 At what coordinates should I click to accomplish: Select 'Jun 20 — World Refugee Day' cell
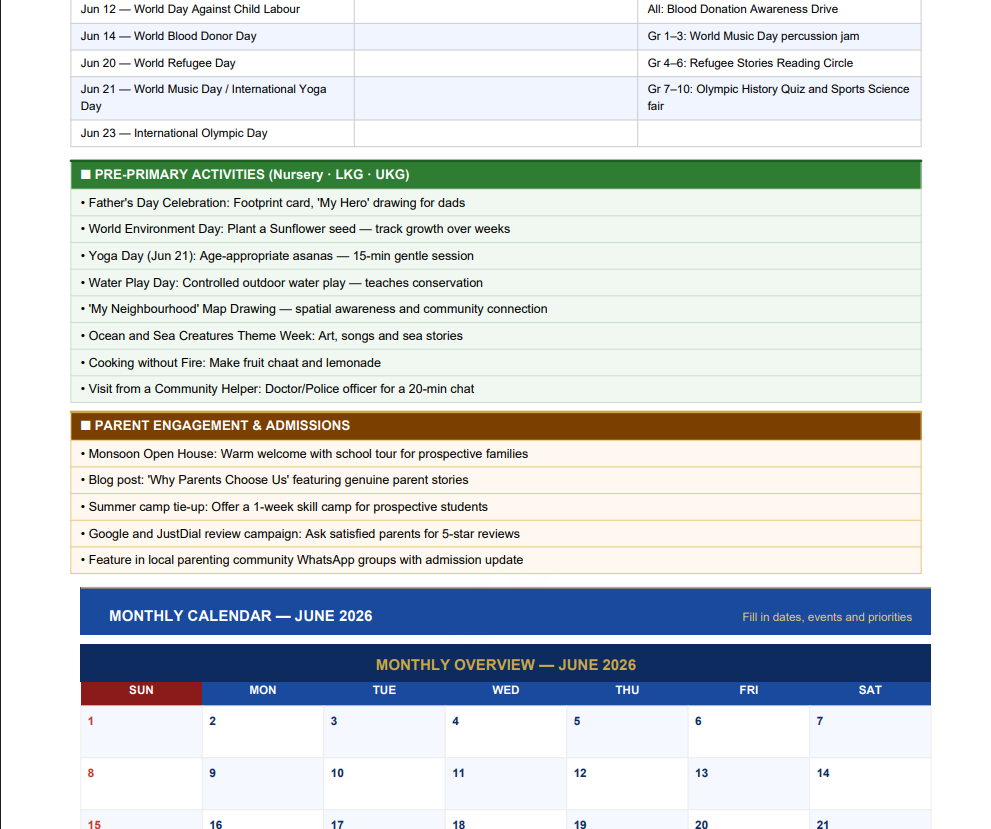[x=212, y=63]
